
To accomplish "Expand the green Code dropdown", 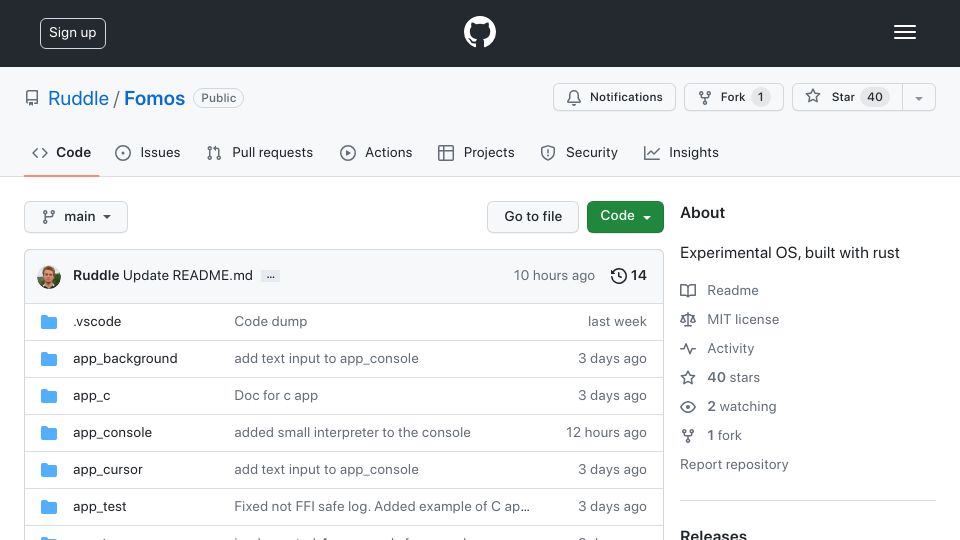I will (625, 217).
